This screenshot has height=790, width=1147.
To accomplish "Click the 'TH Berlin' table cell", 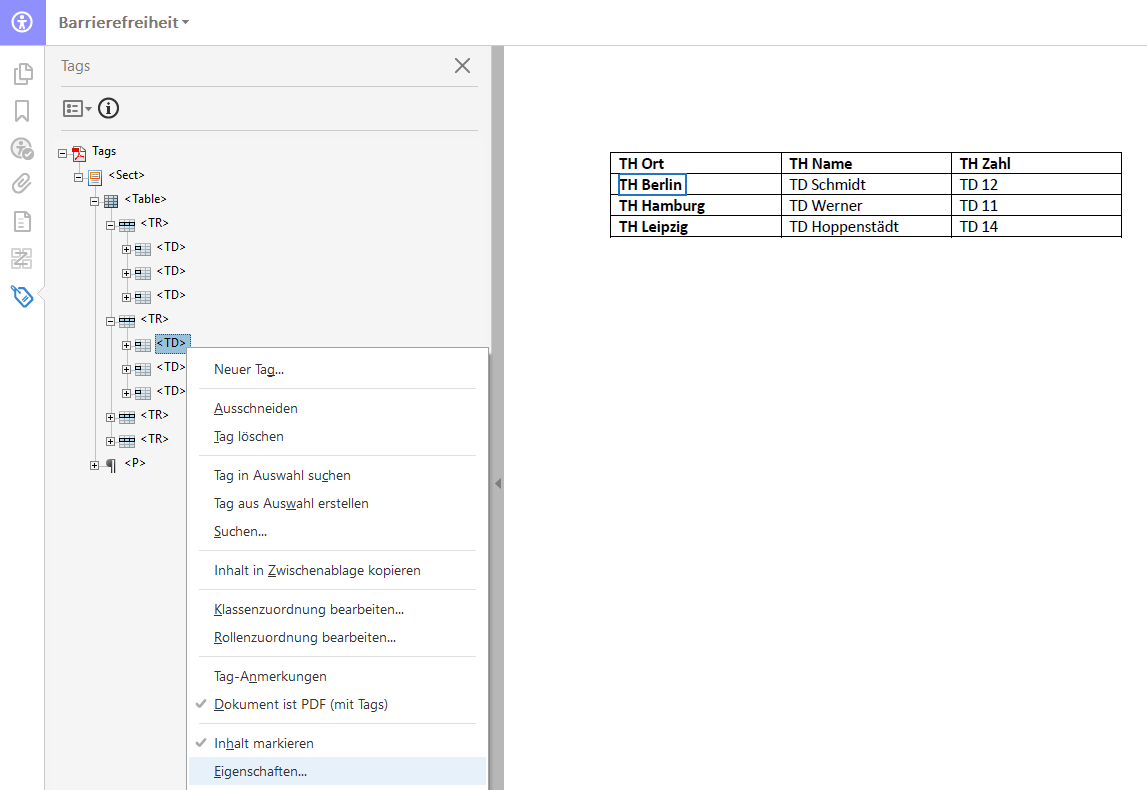I will (651, 184).
